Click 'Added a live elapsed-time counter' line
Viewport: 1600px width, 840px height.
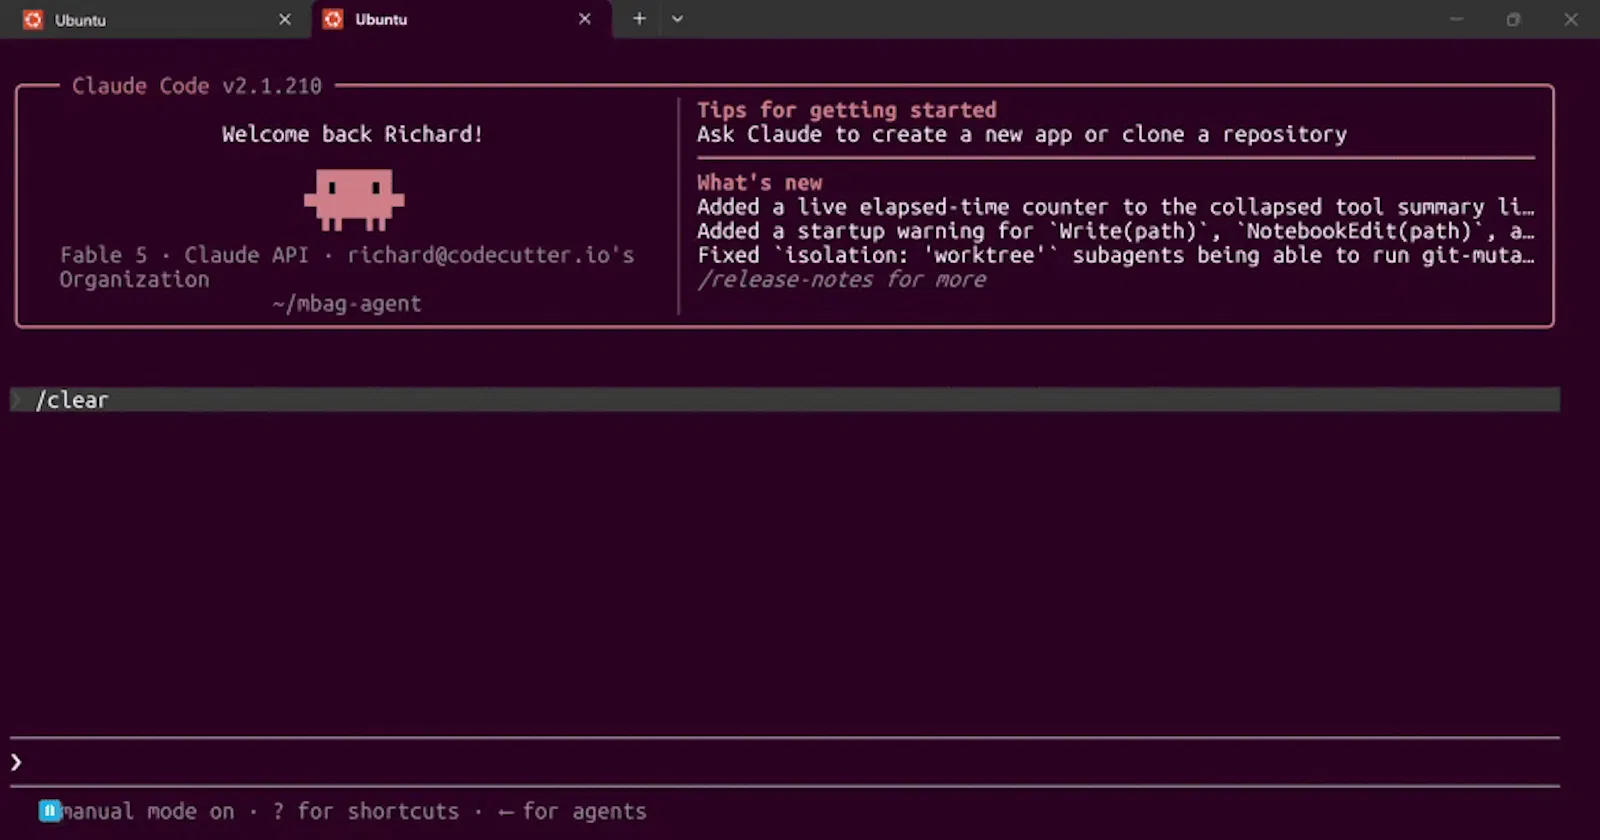point(1116,207)
